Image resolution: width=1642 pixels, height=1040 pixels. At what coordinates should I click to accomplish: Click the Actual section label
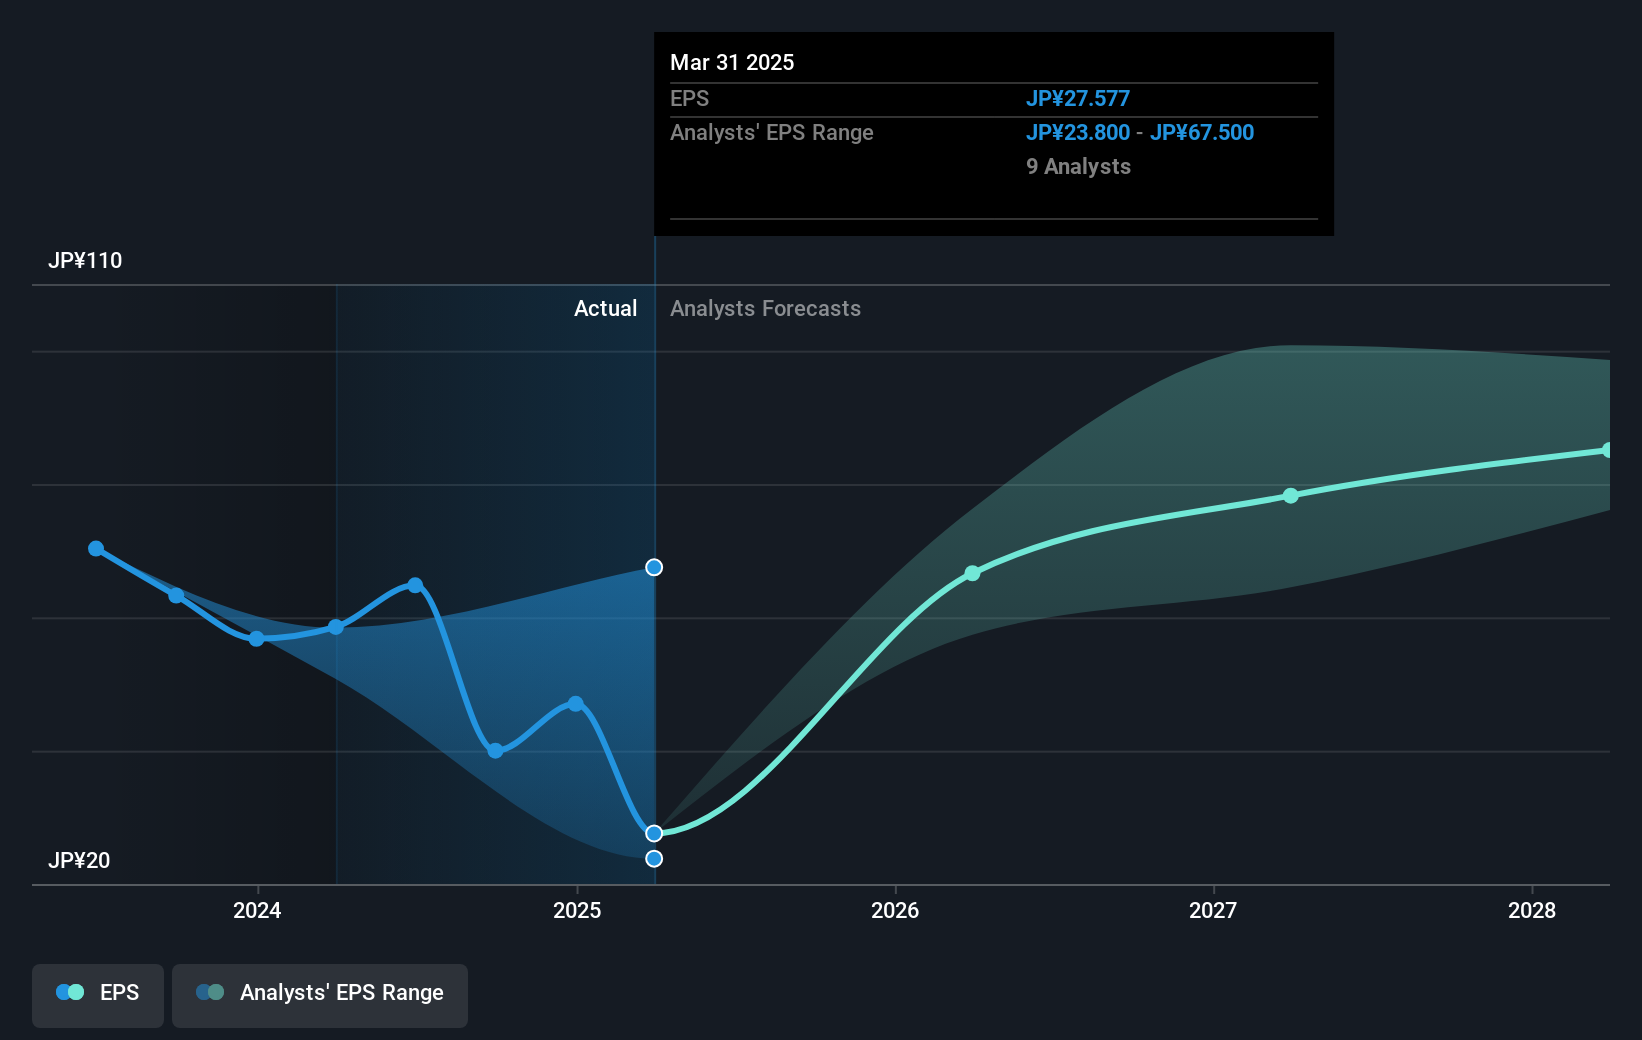click(605, 309)
